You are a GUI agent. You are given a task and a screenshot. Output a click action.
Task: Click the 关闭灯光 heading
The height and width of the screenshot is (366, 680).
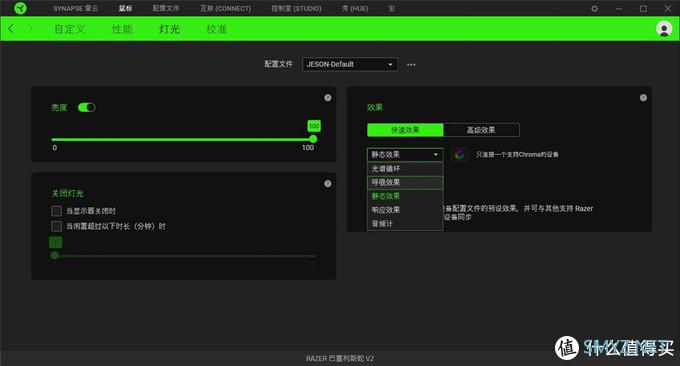[68, 193]
